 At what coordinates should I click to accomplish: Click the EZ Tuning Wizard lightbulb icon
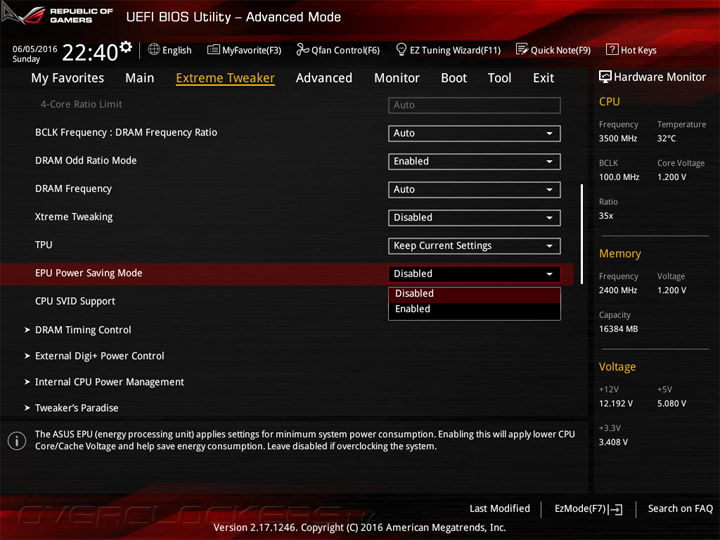pos(401,49)
